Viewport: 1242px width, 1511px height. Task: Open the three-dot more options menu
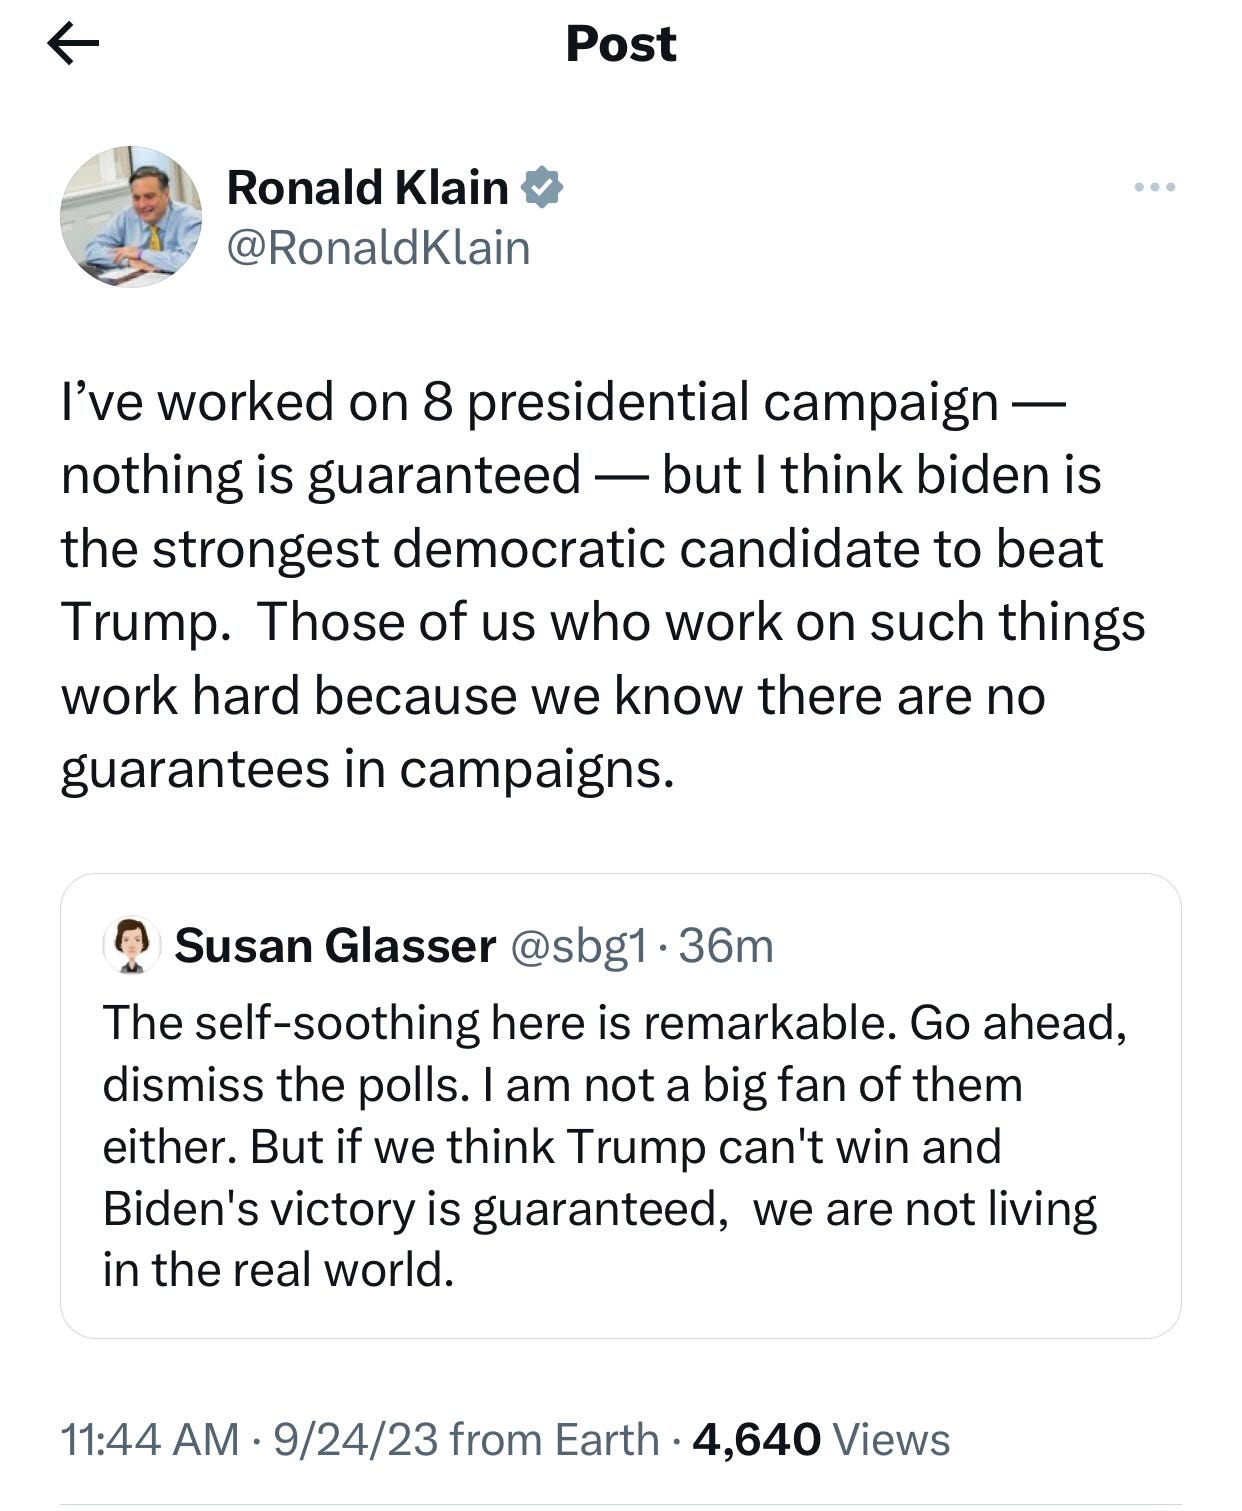(x=1155, y=187)
